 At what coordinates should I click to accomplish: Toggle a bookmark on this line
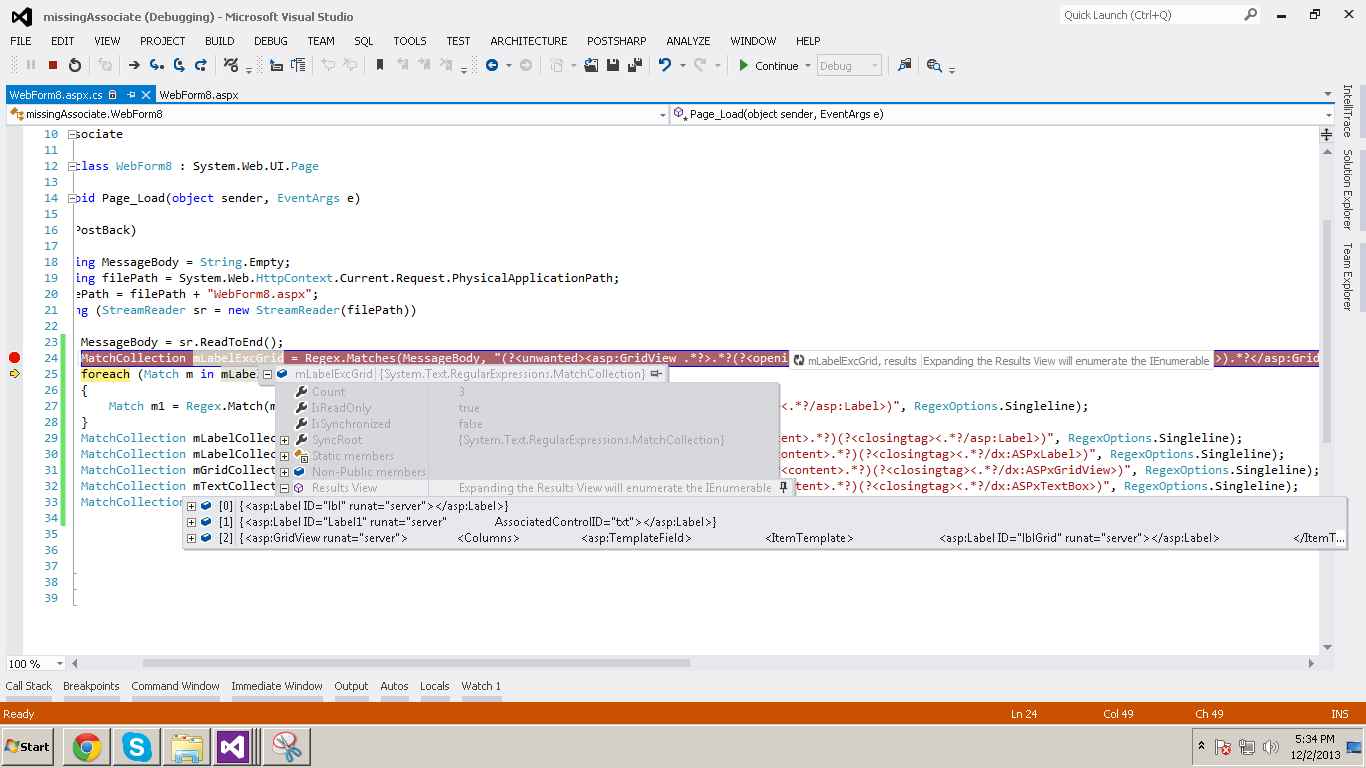tap(380, 65)
